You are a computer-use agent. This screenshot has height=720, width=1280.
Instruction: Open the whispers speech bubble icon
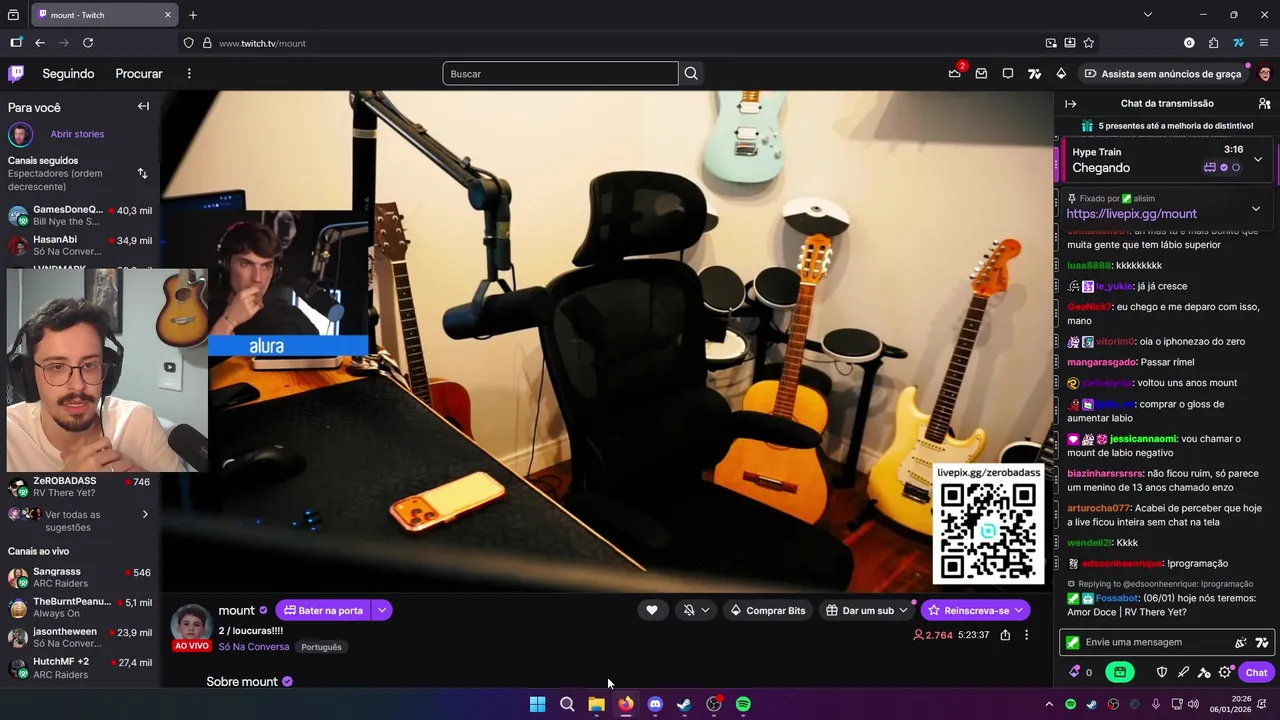1008,73
